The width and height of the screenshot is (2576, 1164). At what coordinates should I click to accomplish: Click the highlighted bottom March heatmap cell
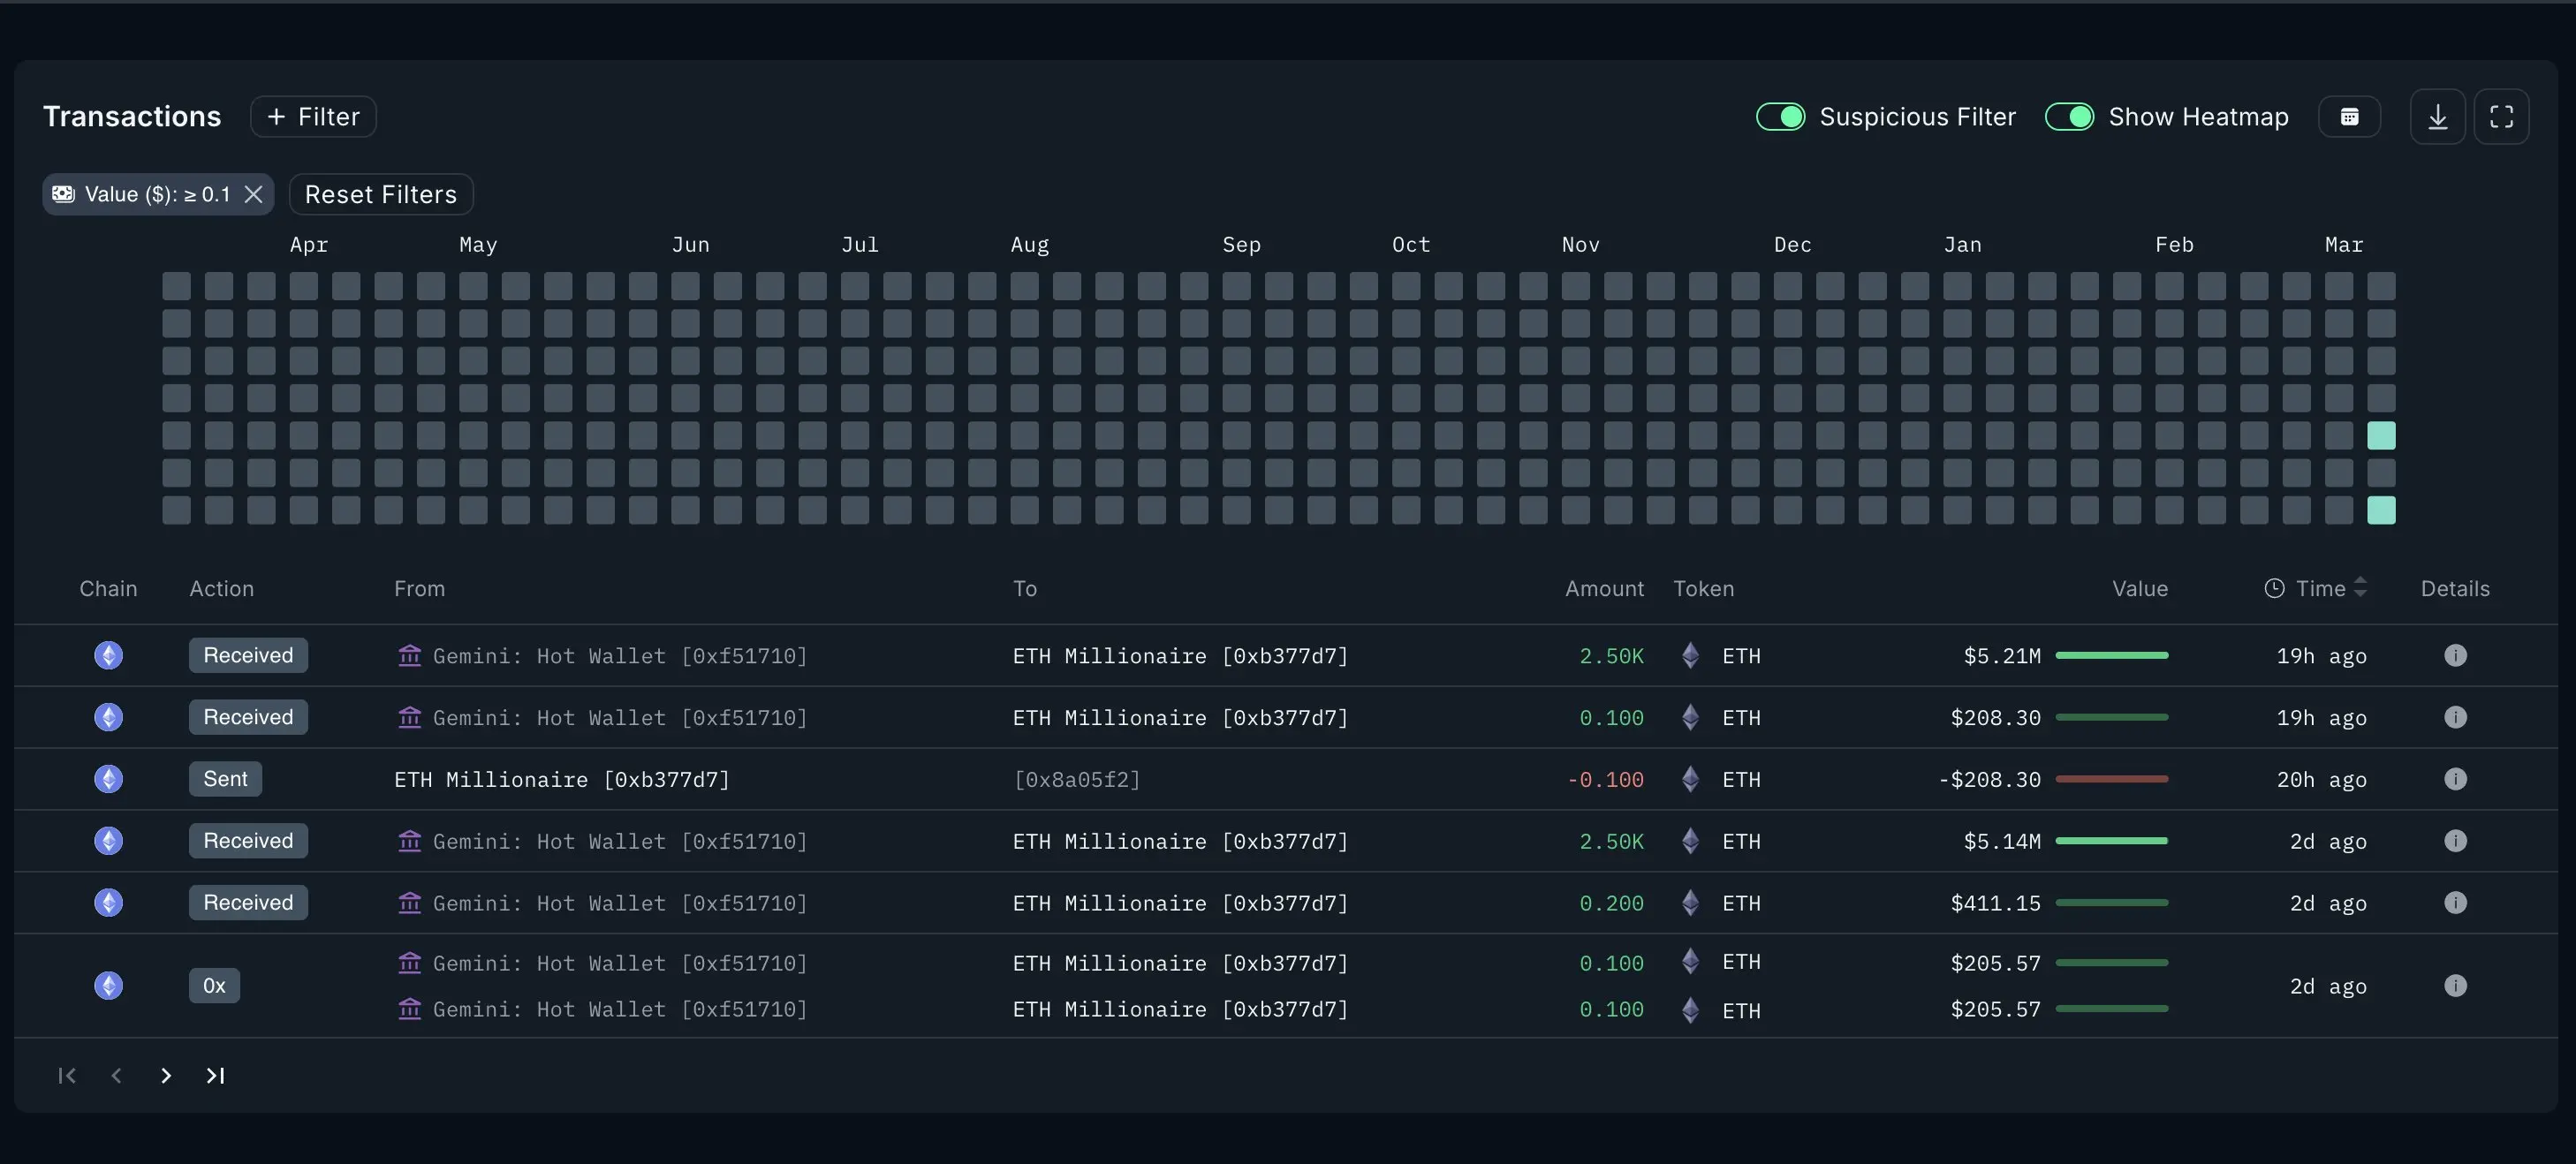click(2381, 510)
